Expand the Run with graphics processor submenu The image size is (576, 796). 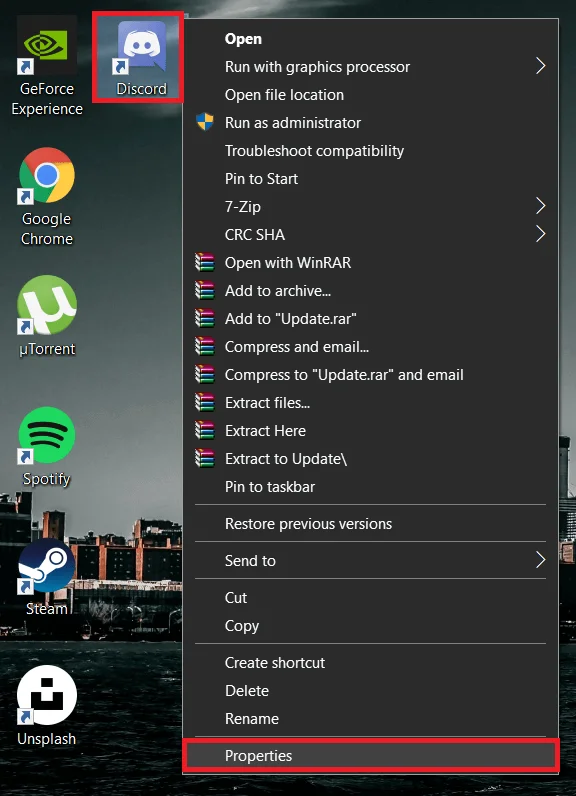click(371, 67)
